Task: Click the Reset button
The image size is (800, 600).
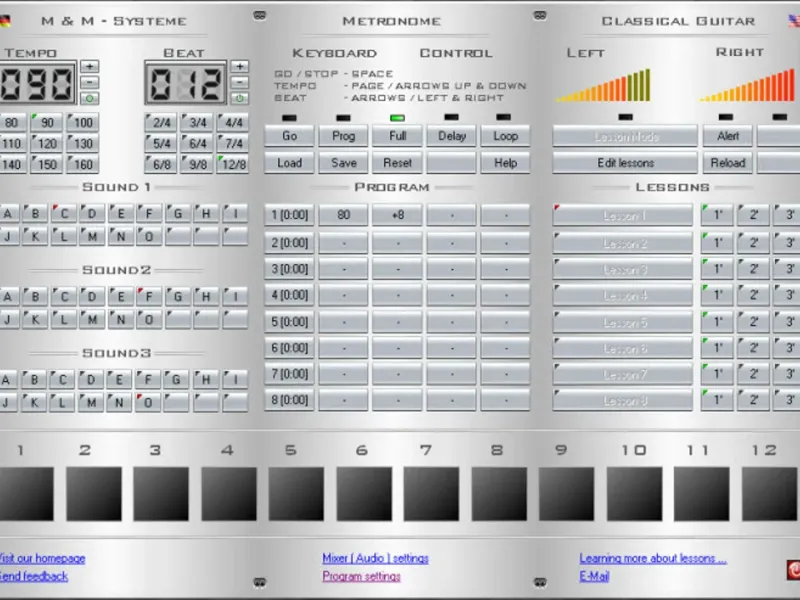Action: click(397, 163)
